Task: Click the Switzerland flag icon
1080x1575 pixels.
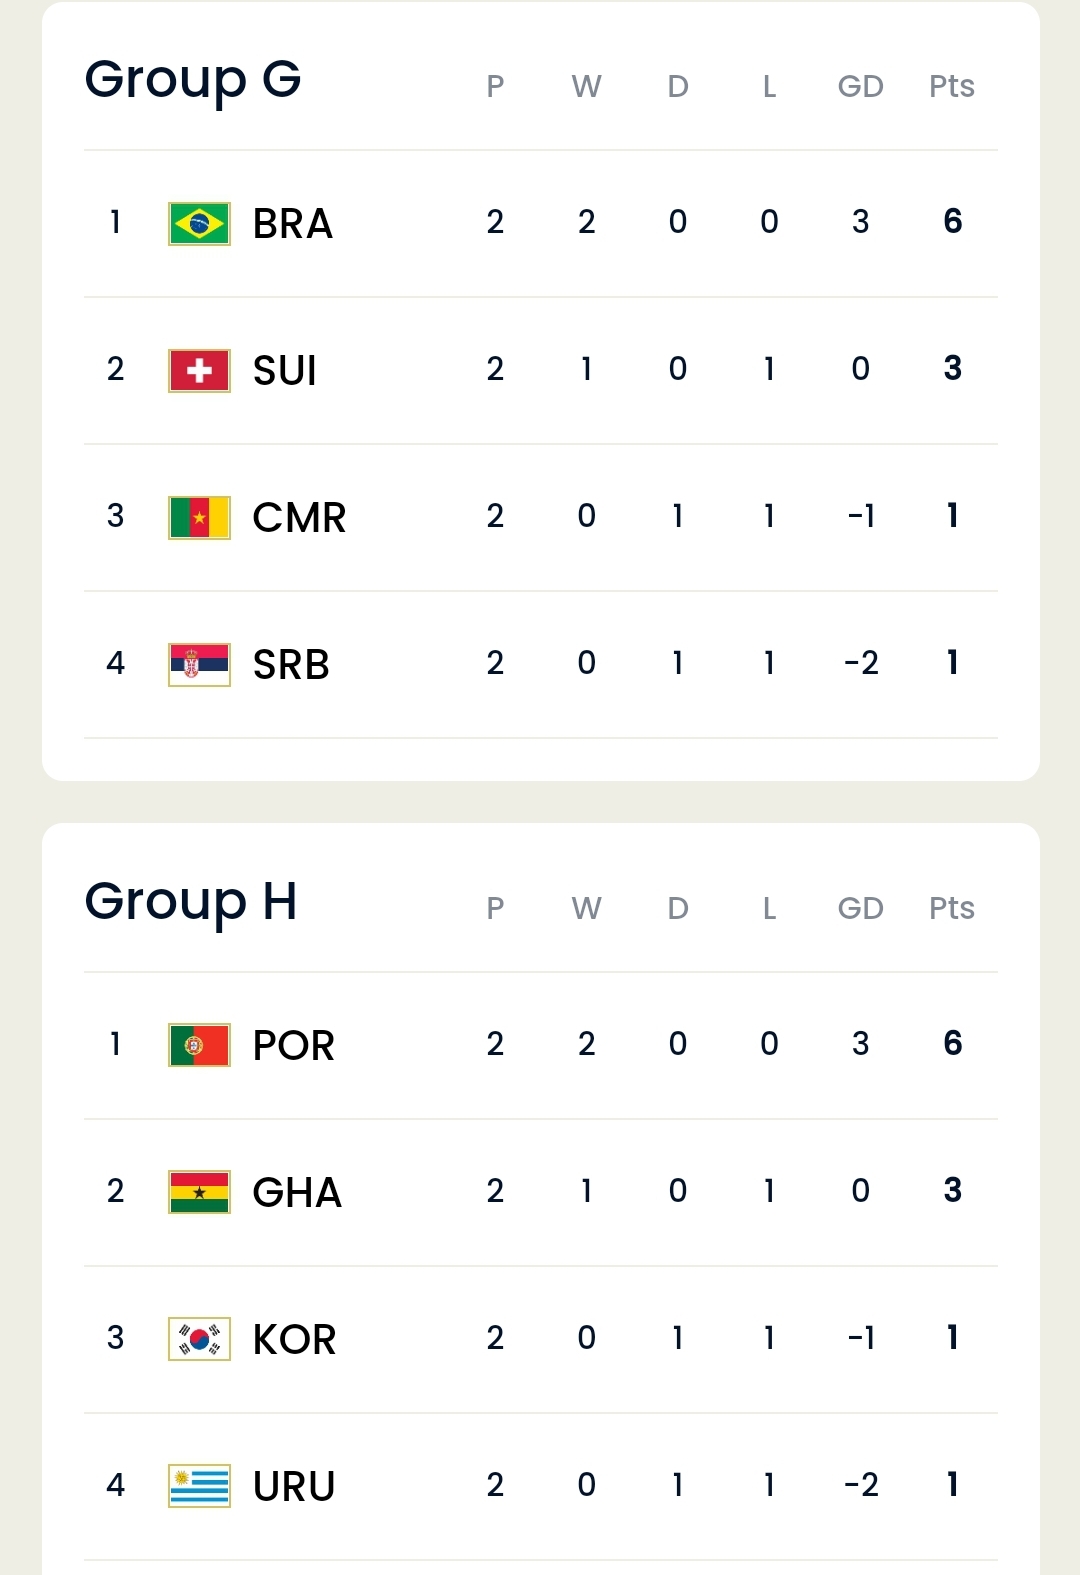Action: click(x=199, y=370)
